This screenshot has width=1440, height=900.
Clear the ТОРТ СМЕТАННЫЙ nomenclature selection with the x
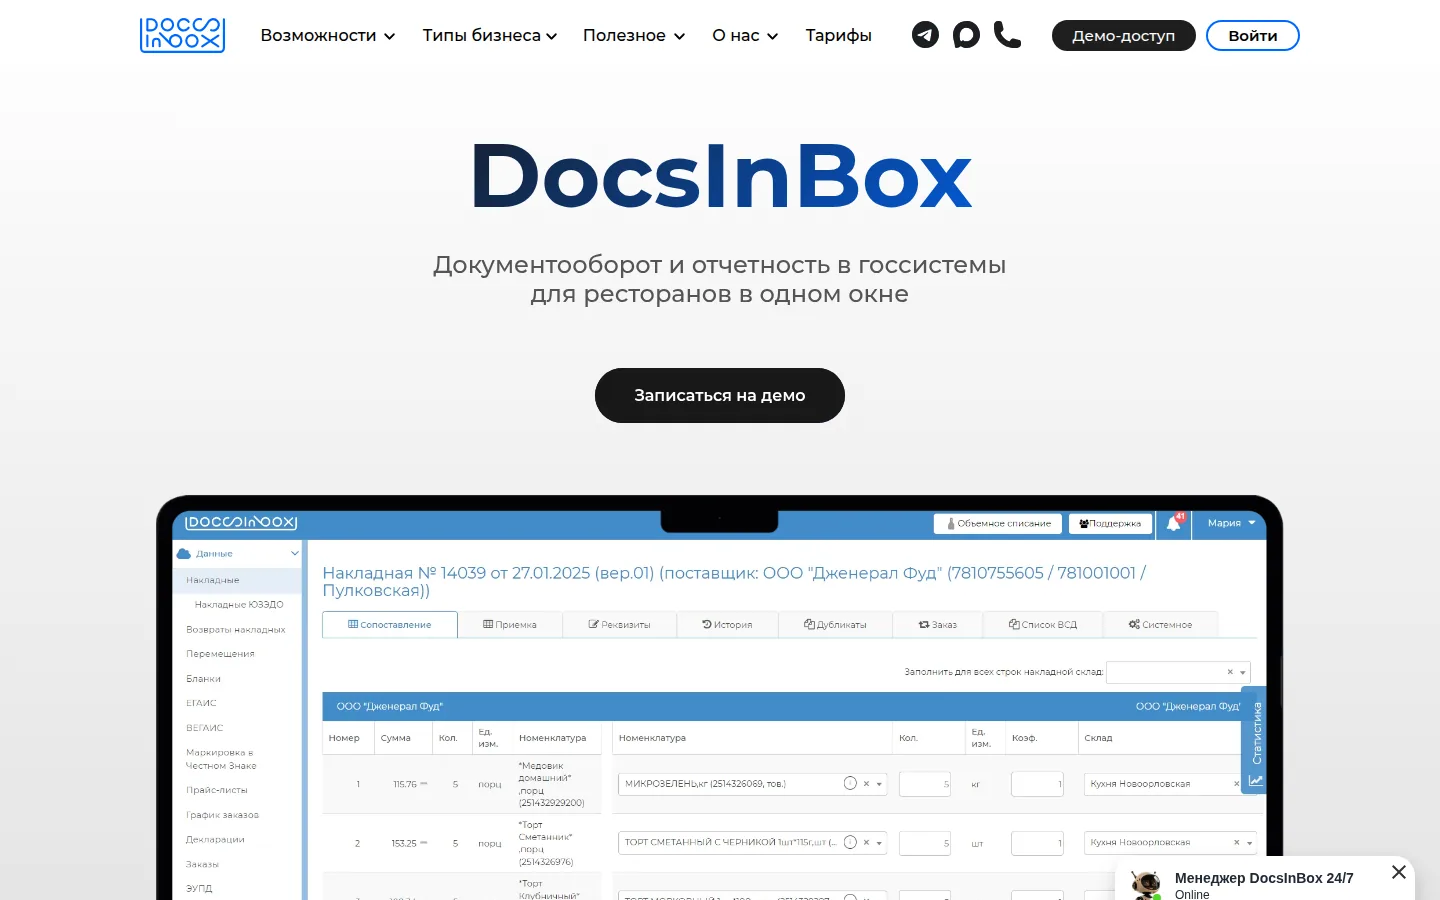(x=867, y=843)
